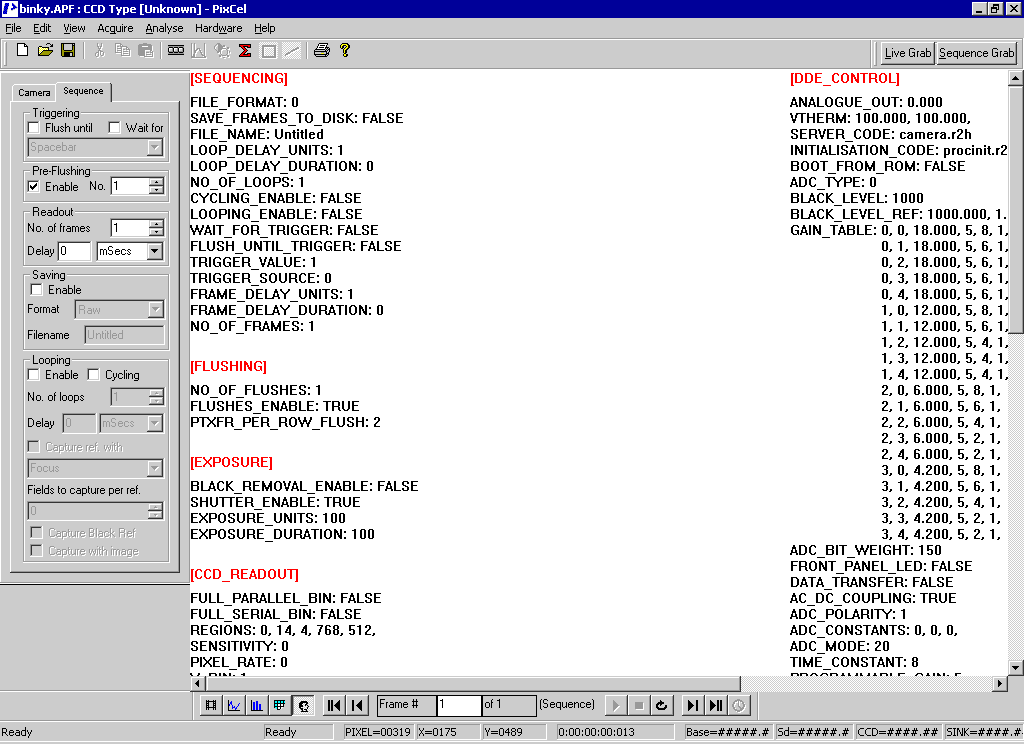Click the Open folder toolbar icon
Screen dimensions: 1024x744
tap(45, 50)
